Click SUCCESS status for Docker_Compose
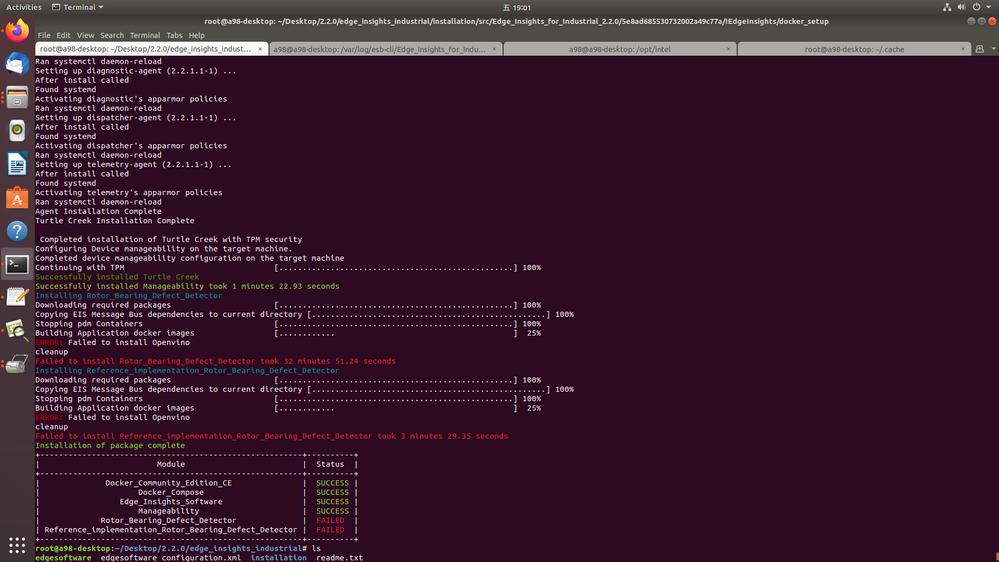Screen dimensions: 999x562 tap(333, 493)
